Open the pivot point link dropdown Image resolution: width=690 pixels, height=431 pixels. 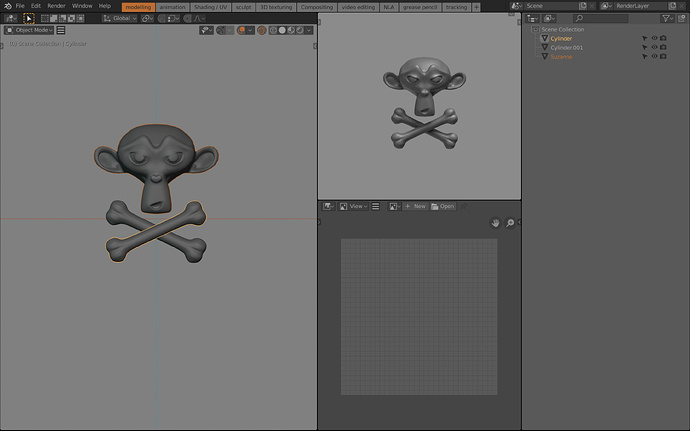pos(147,18)
